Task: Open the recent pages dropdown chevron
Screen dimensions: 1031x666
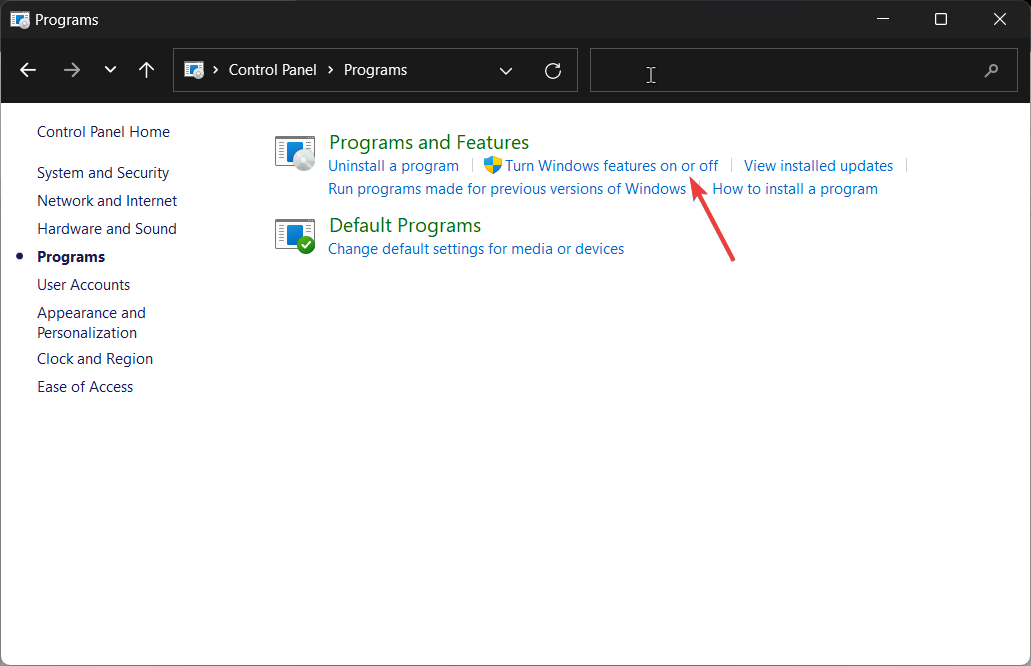Action: tap(109, 70)
